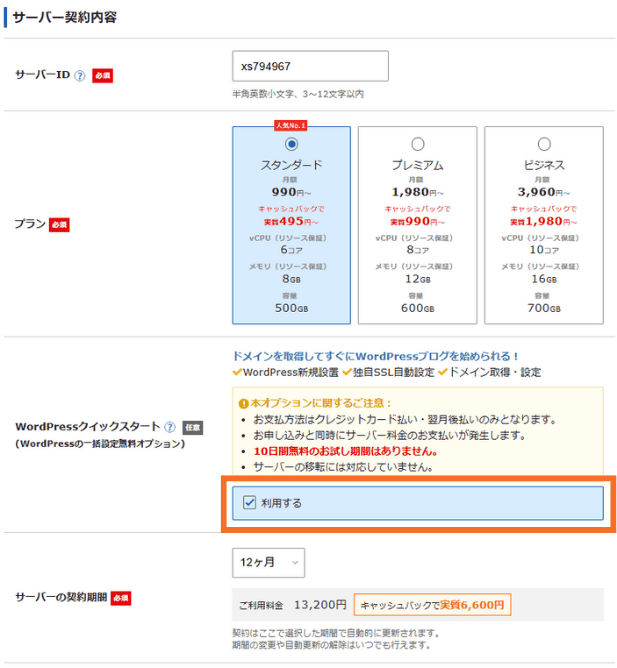Pick the ビジネス plan radio button
This screenshot has height=668, width=617.
tap(544, 144)
